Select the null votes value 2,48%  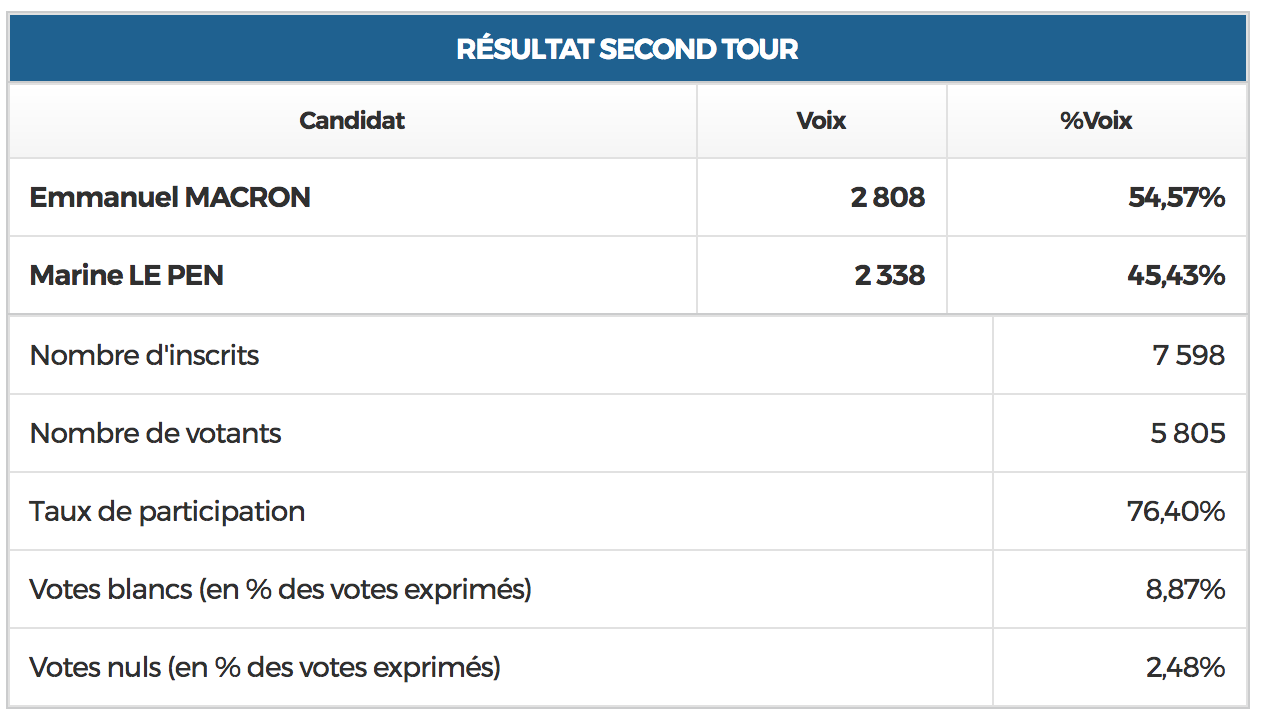1185,667
